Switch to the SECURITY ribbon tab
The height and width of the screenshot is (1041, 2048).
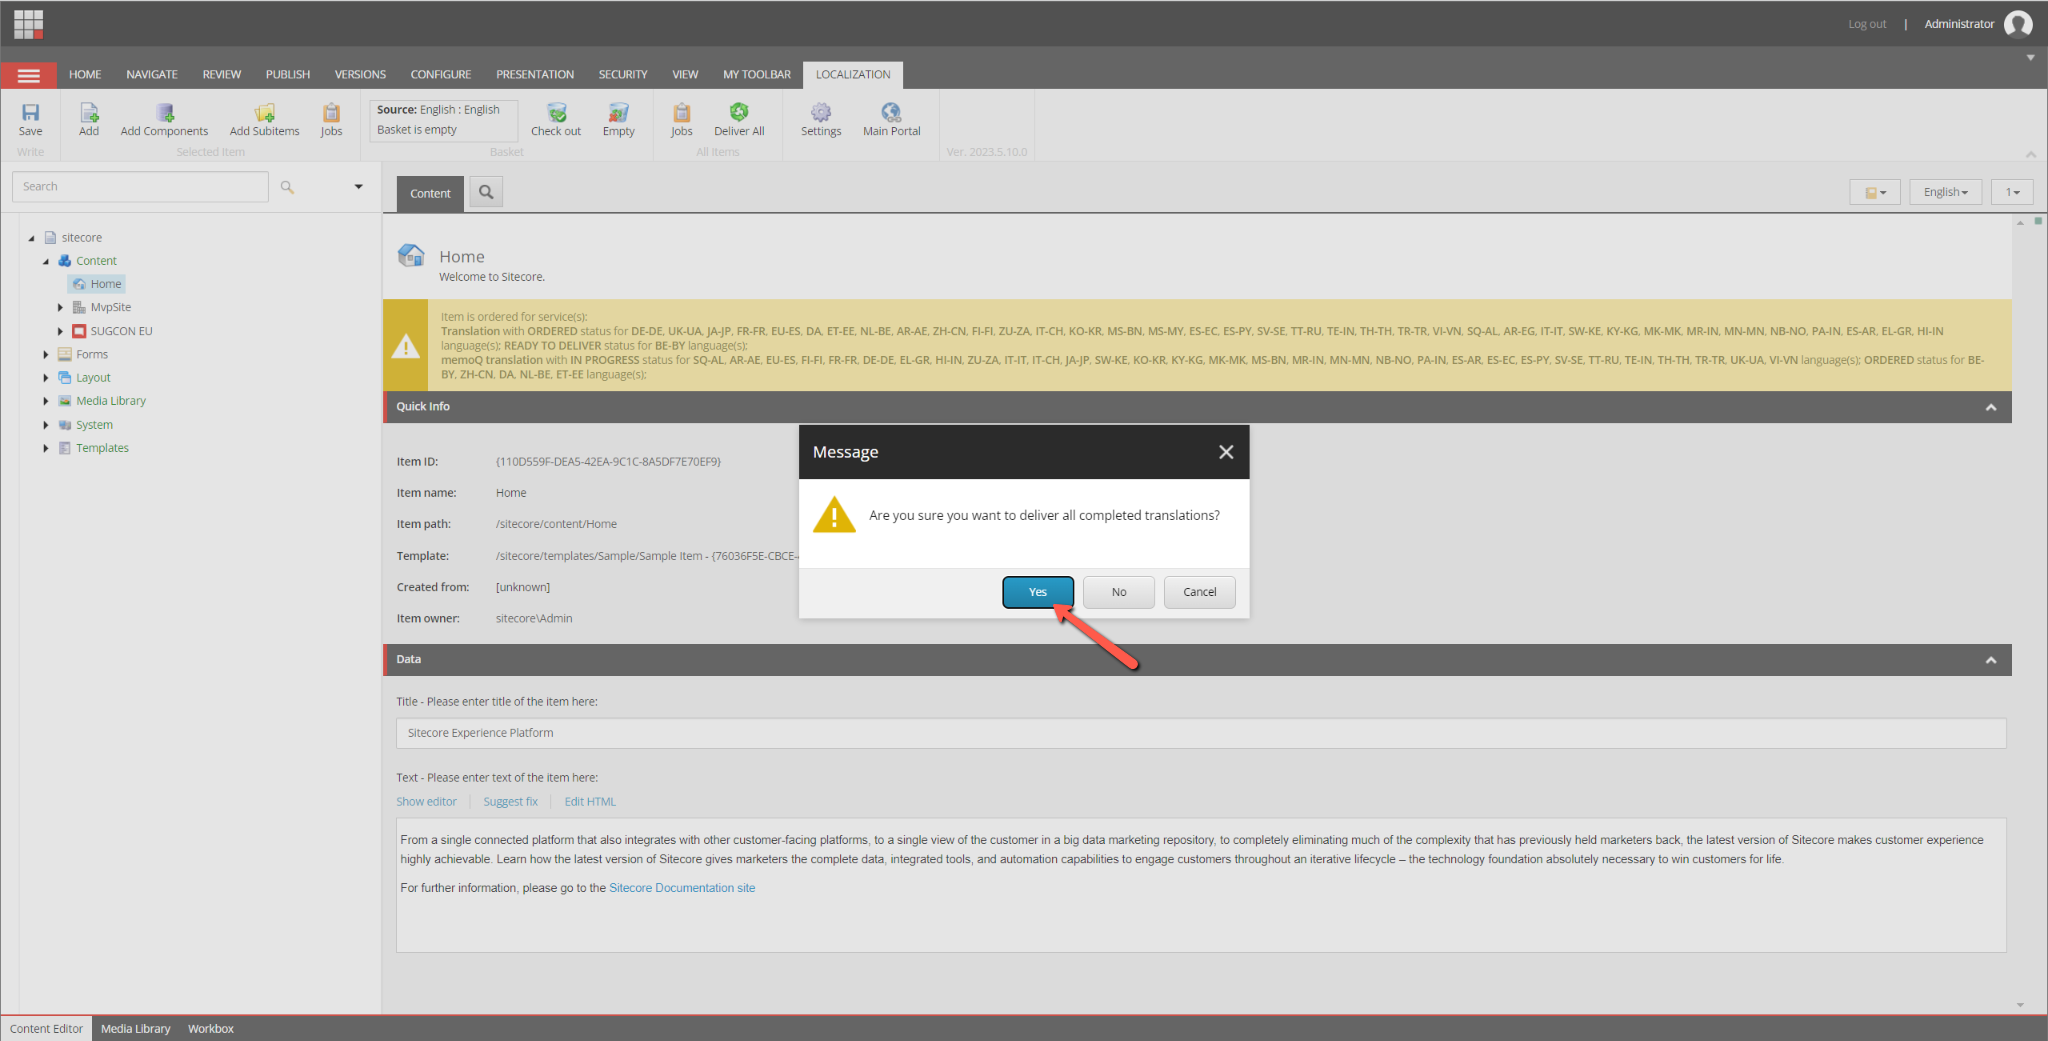click(x=623, y=75)
